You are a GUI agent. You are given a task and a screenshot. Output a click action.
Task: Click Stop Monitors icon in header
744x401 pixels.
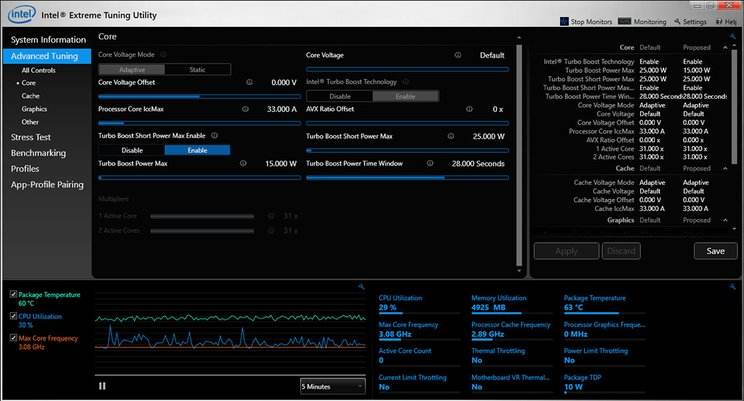(x=564, y=21)
